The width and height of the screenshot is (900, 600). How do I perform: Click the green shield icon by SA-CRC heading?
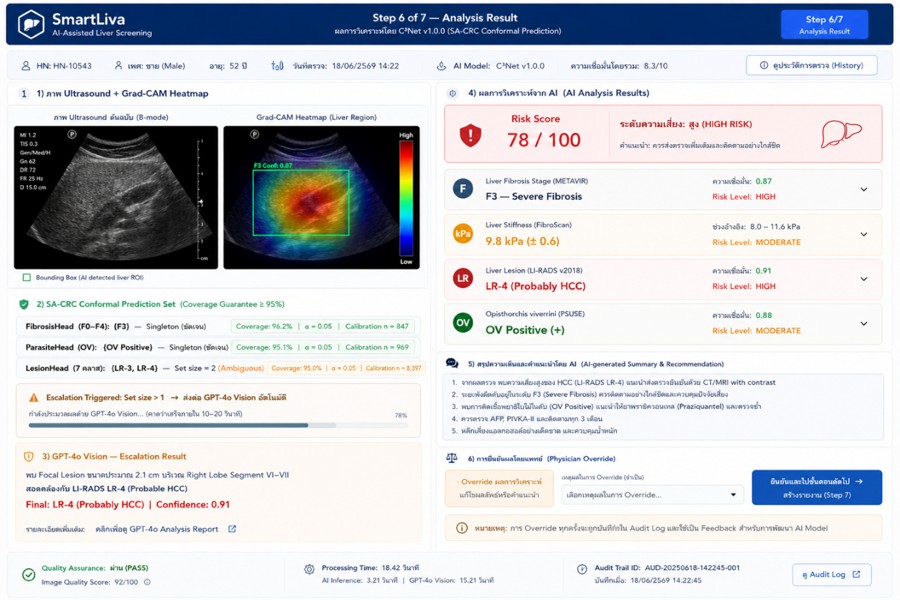24,304
